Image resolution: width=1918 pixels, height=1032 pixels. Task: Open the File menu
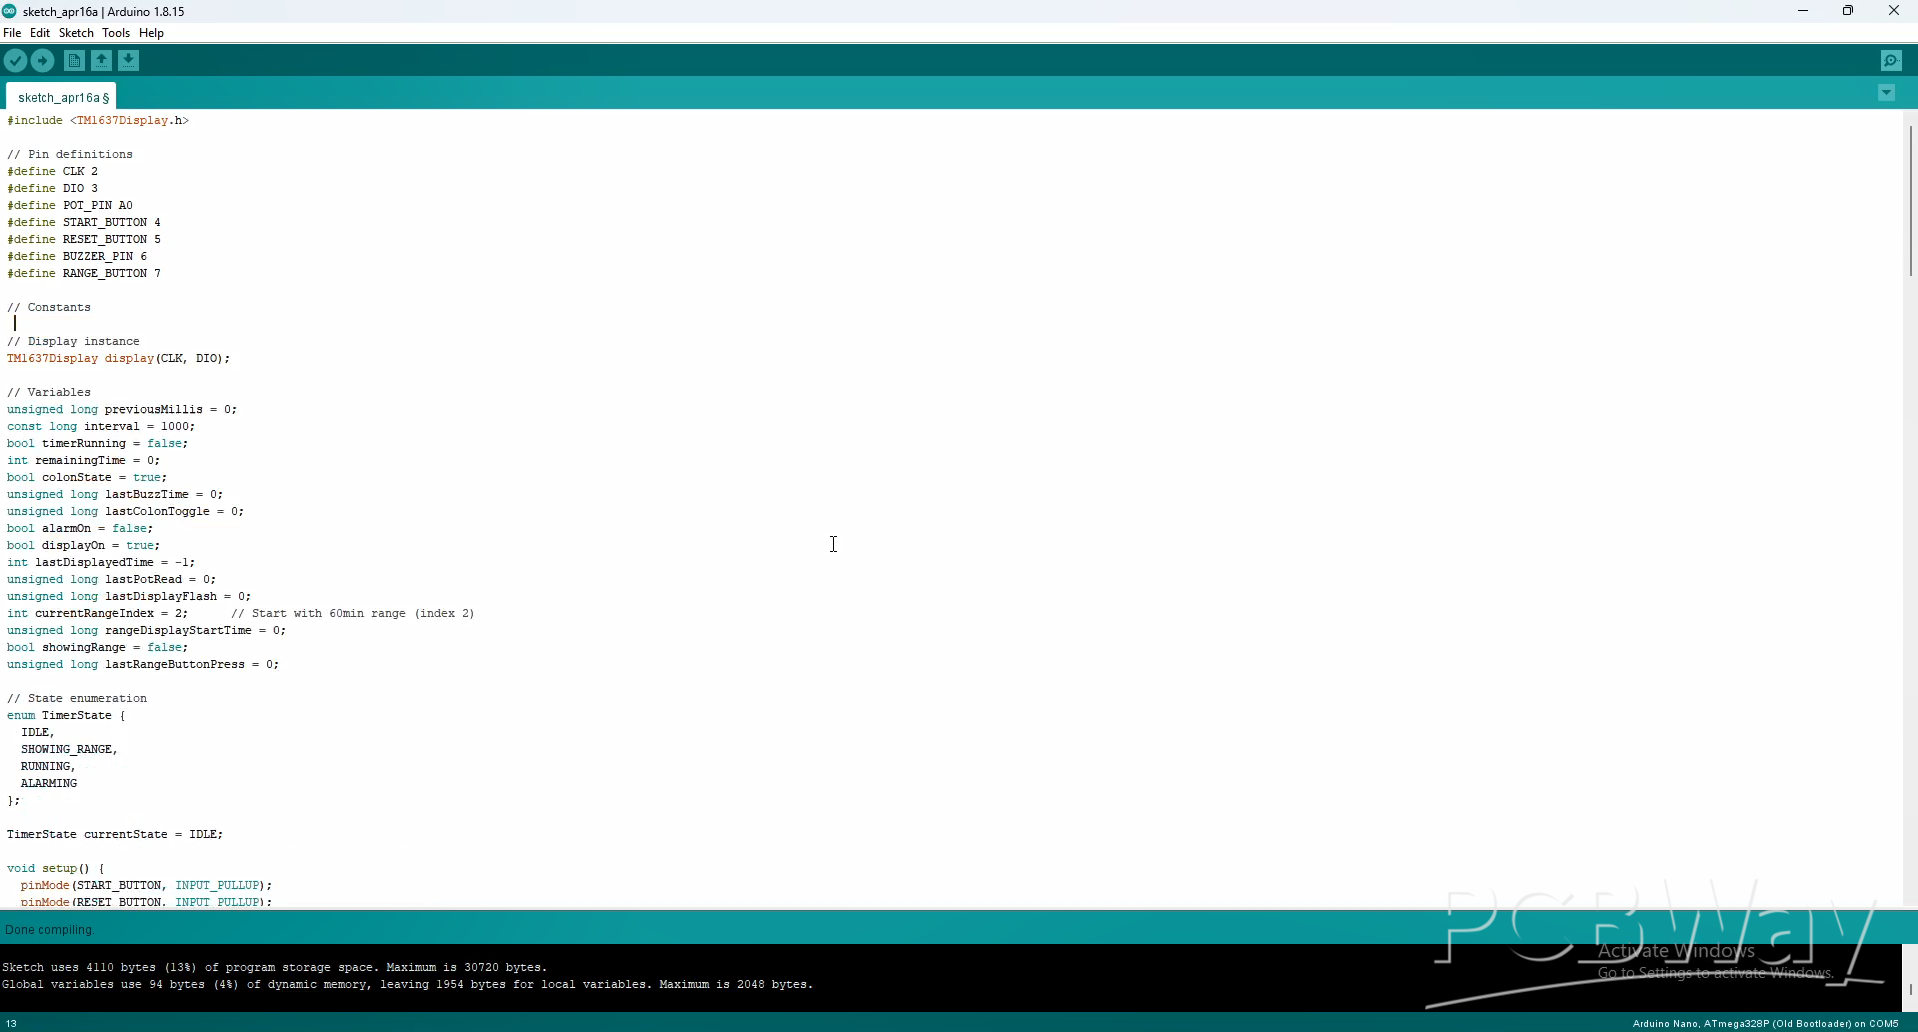(x=12, y=33)
